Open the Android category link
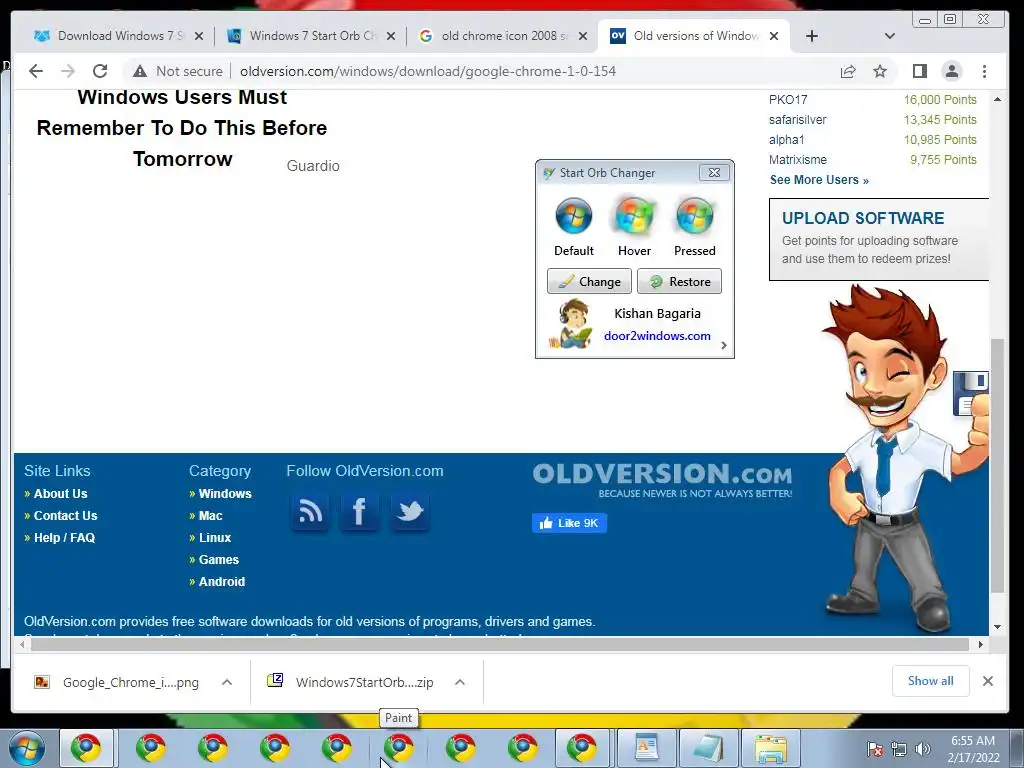The image size is (1024, 768). click(x=221, y=582)
